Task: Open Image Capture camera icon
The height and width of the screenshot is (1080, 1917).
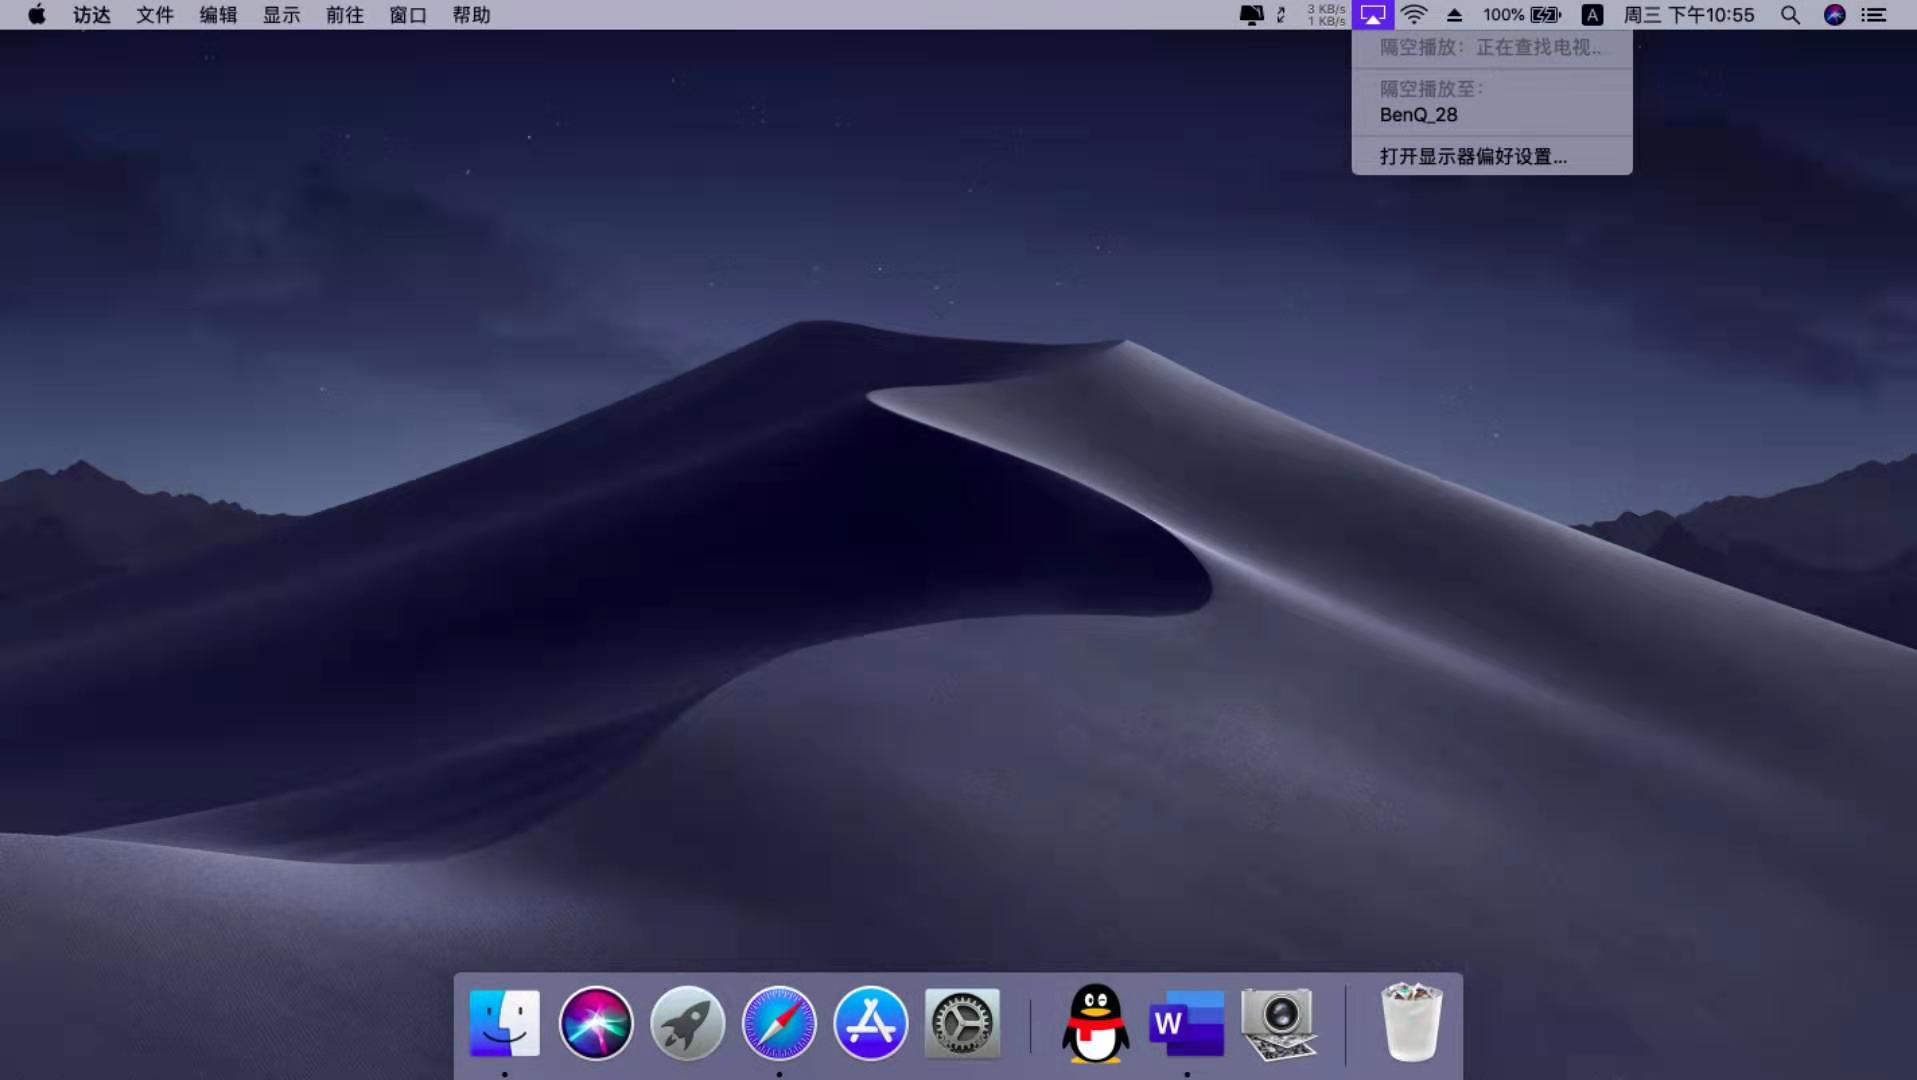Action: coord(1278,1023)
